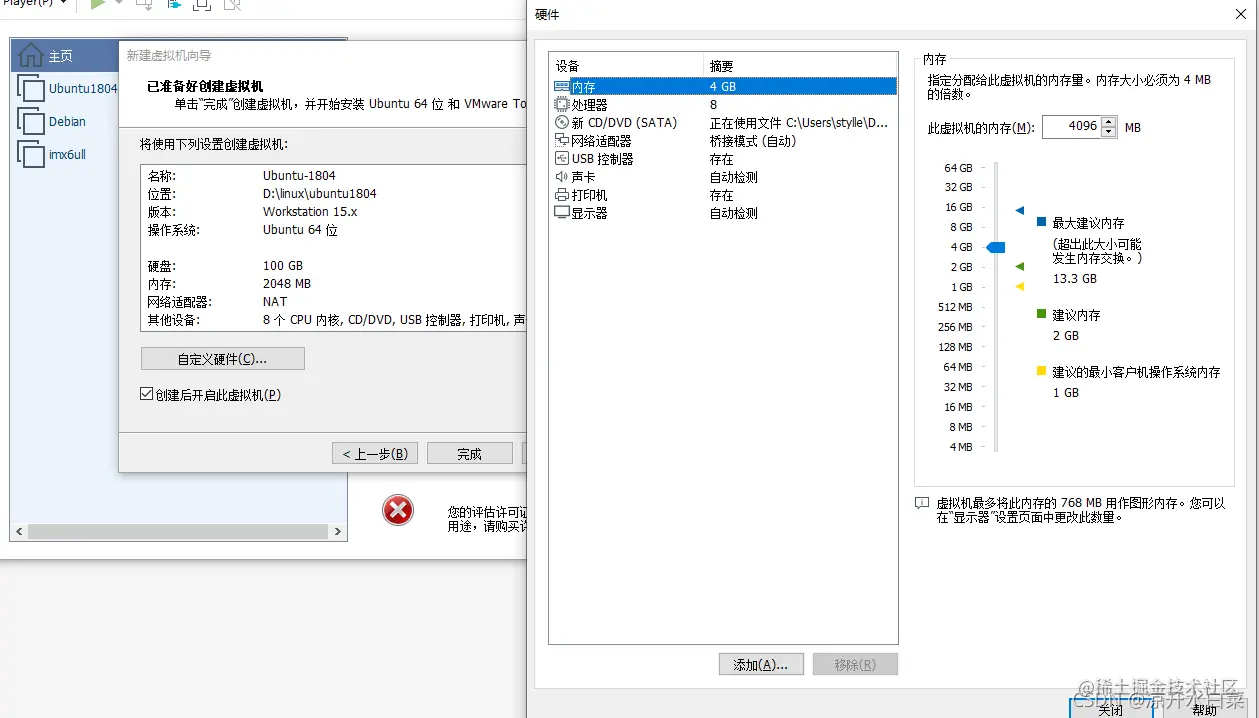The image size is (1259, 718).
Task: Select the printer (打印机) device icon
Action: click(561, 195)
